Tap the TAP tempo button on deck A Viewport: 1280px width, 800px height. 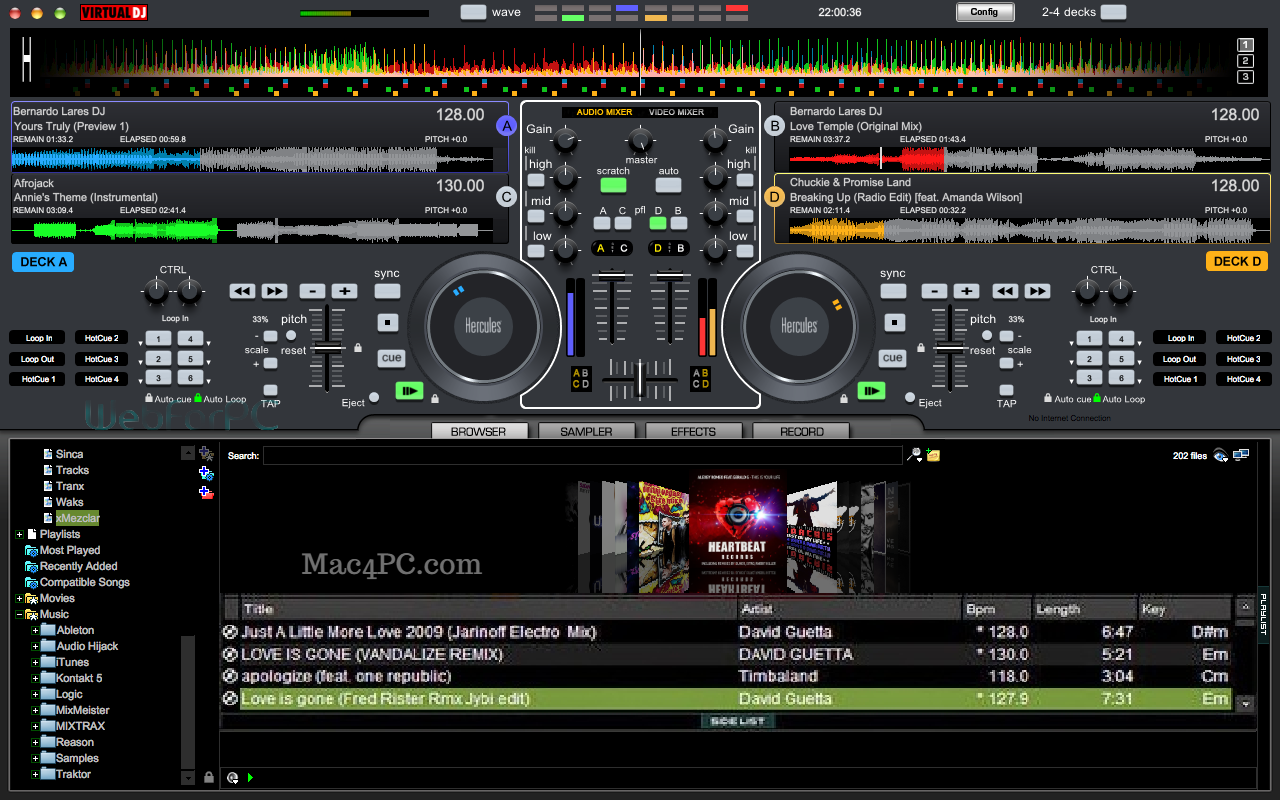(x=271, y=390)
